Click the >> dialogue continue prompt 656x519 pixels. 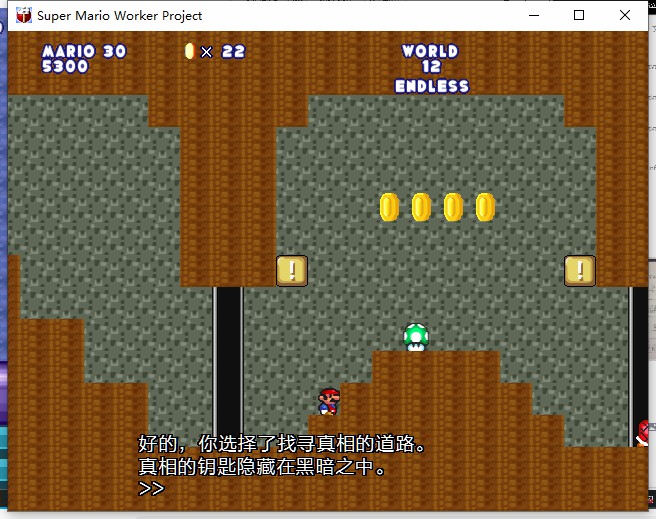coord(151,488)
